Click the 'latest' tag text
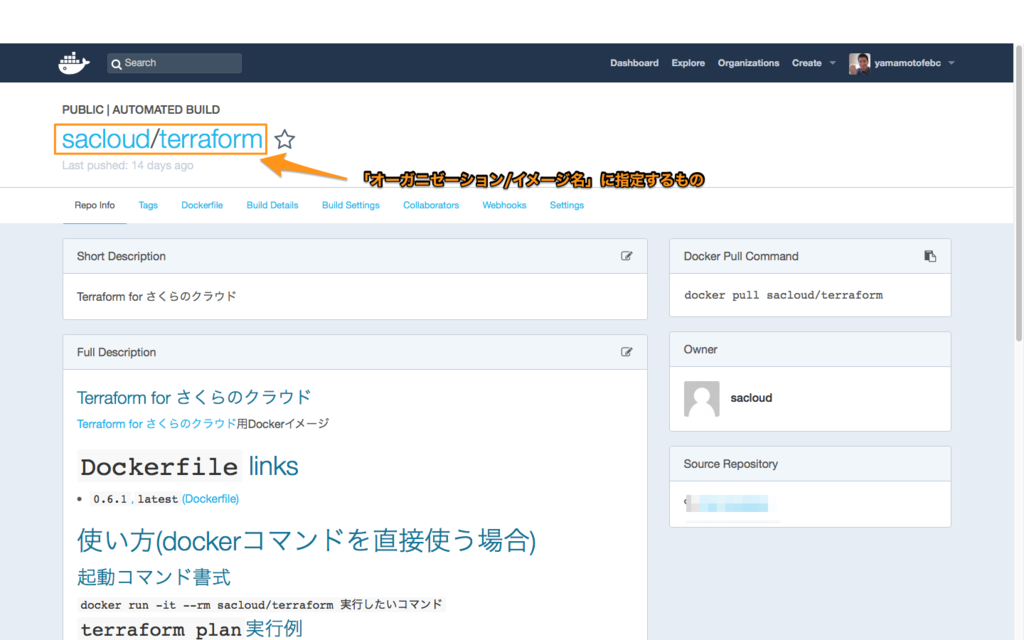1024x640 pixels. [157, 499]
